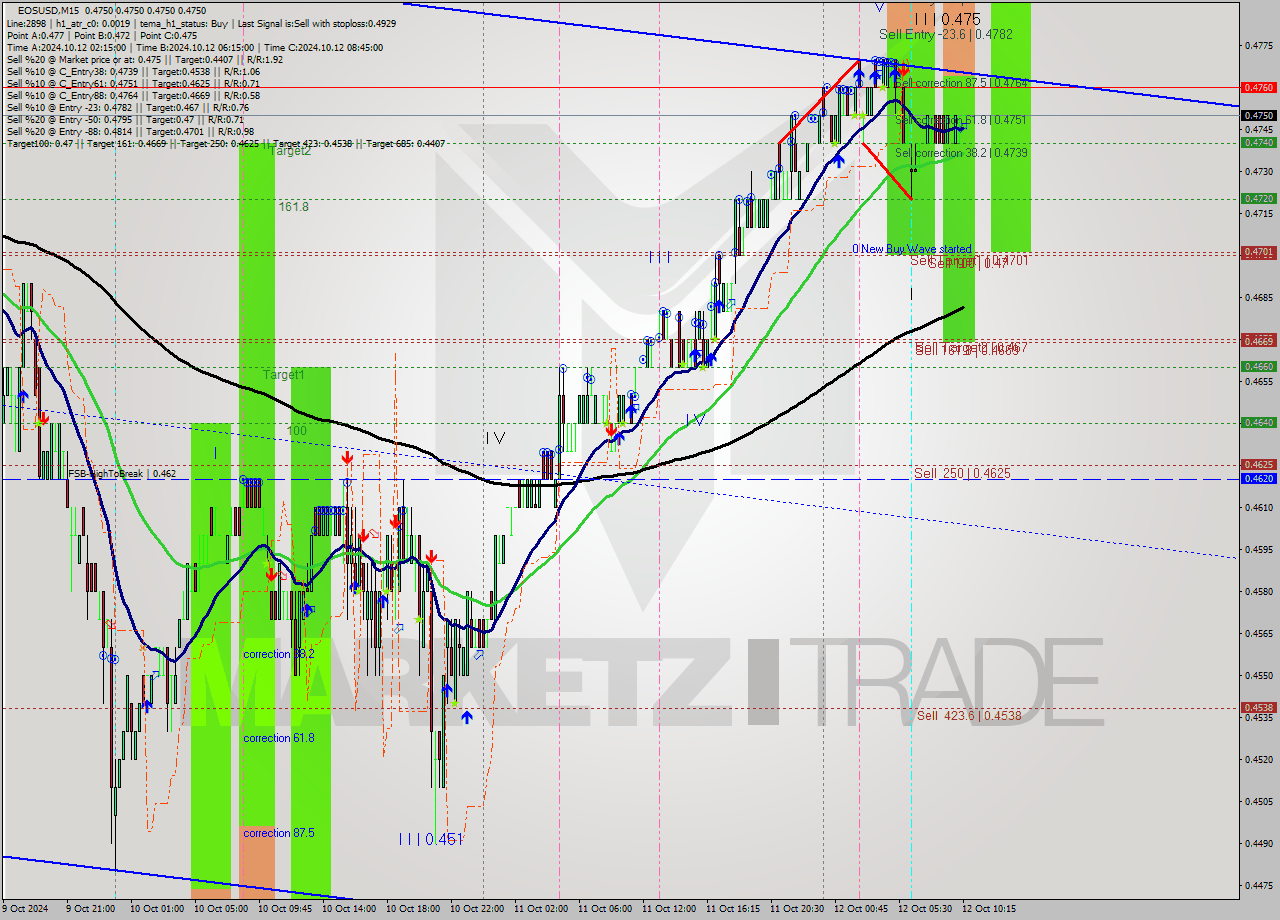Click the Sell 423.6 | 0.4538 label
This screenshot has height=920, width=1280.
[969, 716]
